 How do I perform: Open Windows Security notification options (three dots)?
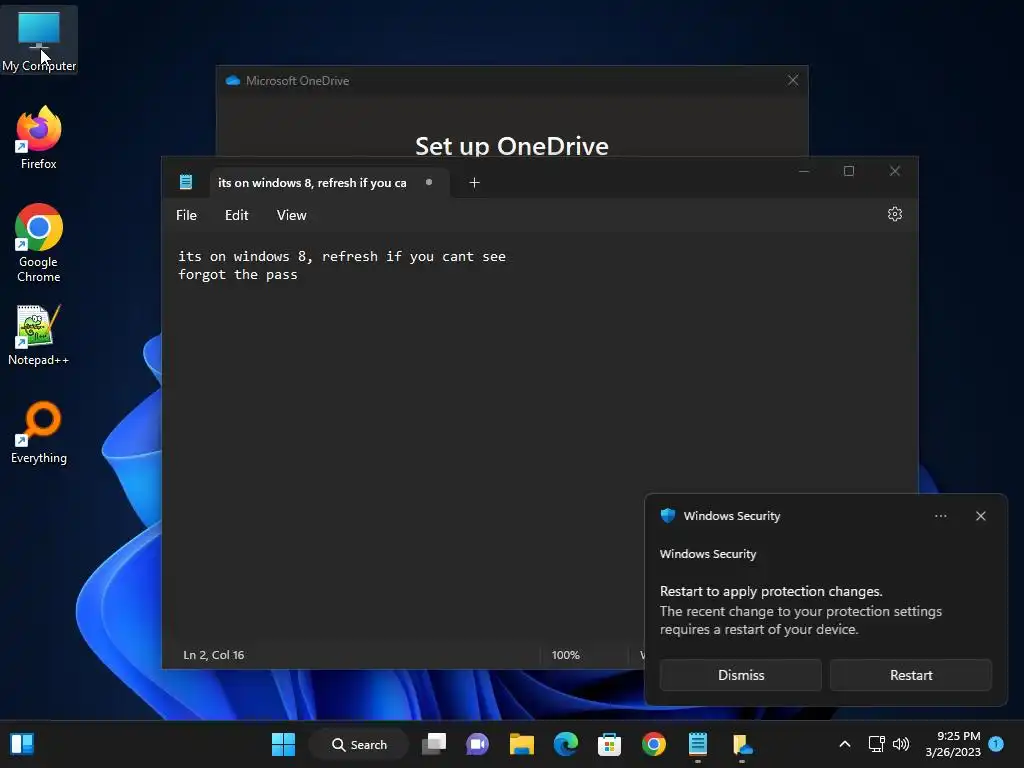(940, 516)
